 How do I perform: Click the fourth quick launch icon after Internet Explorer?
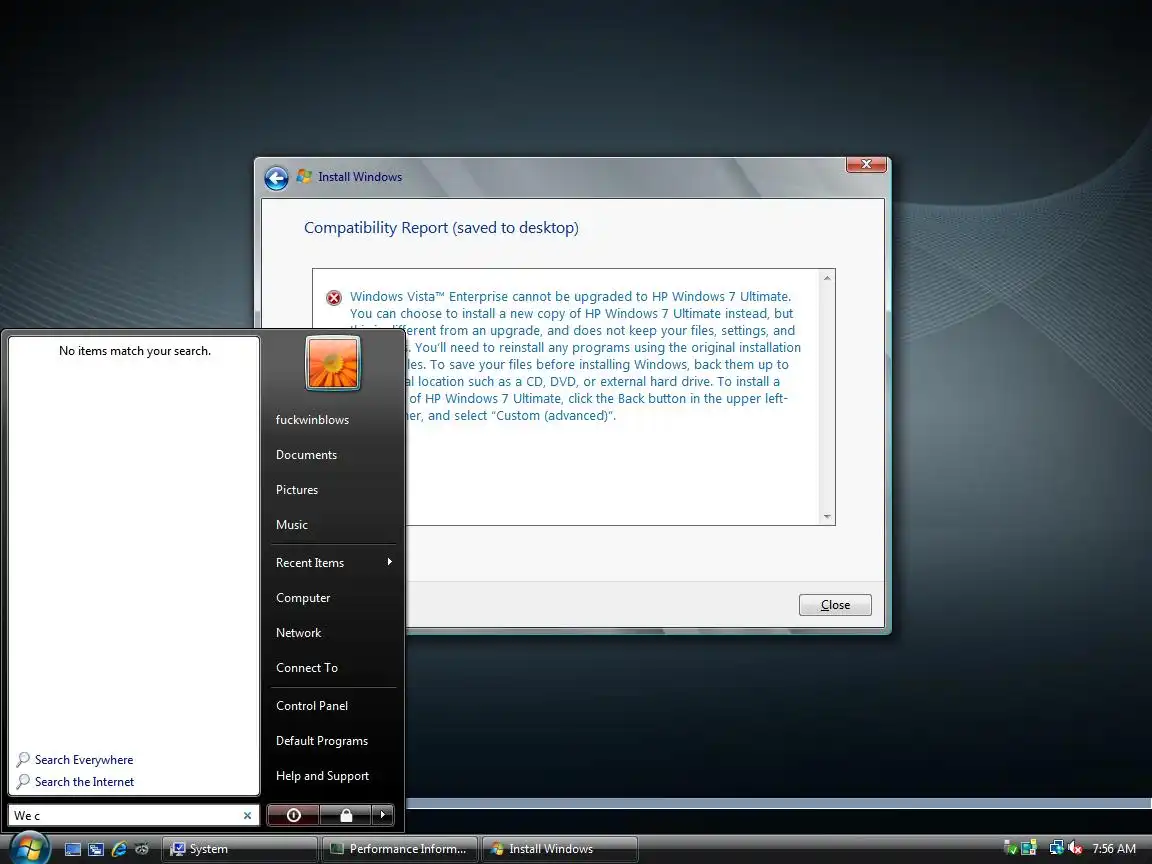pos(142,849)
